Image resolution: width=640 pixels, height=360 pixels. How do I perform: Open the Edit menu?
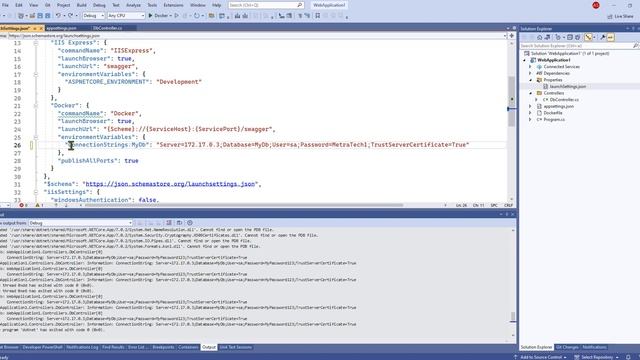point(19,5)
